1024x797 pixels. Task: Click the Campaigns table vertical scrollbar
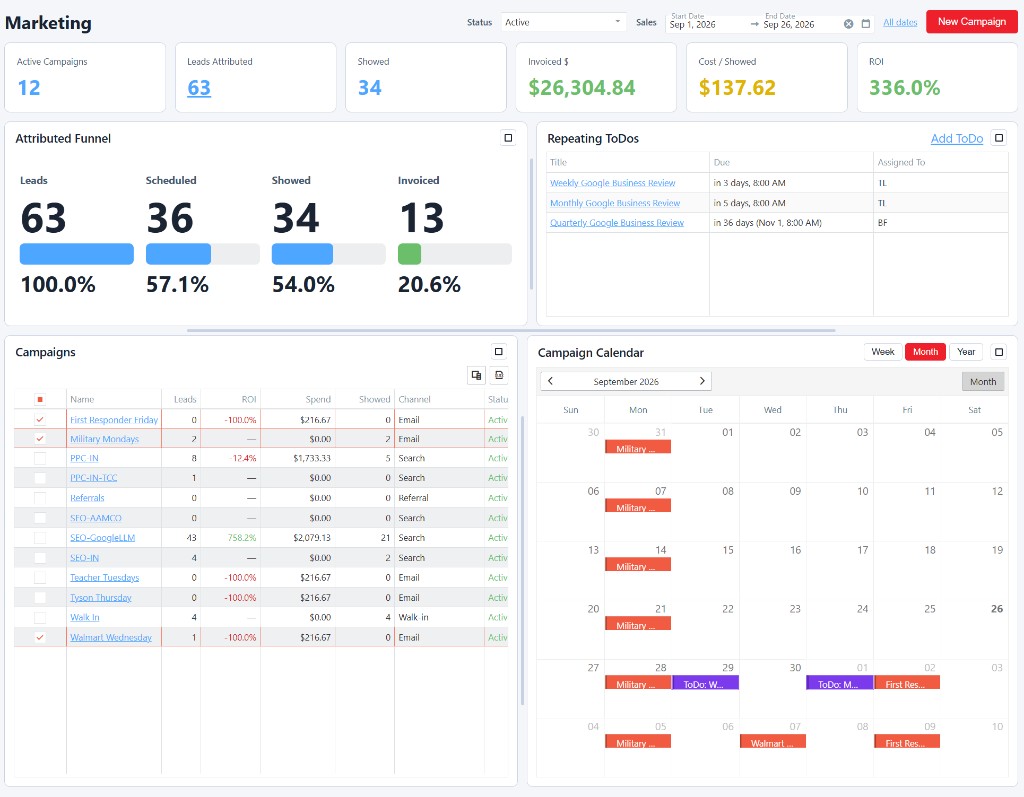(522, 560)
